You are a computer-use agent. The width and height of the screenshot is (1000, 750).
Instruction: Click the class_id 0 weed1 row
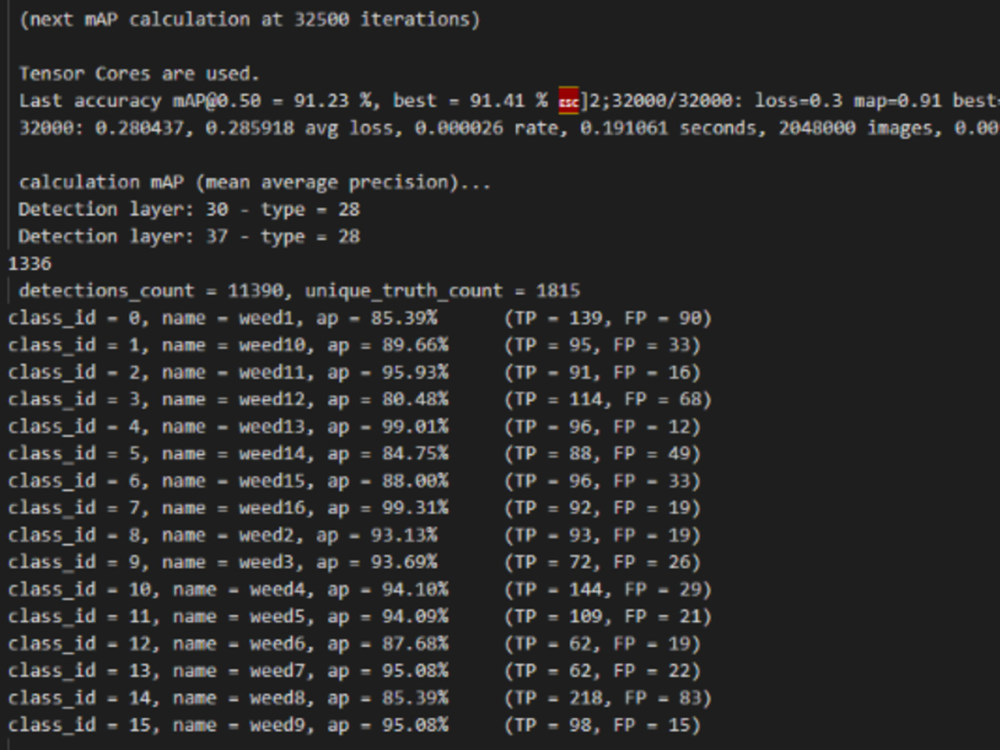[360, 318]
